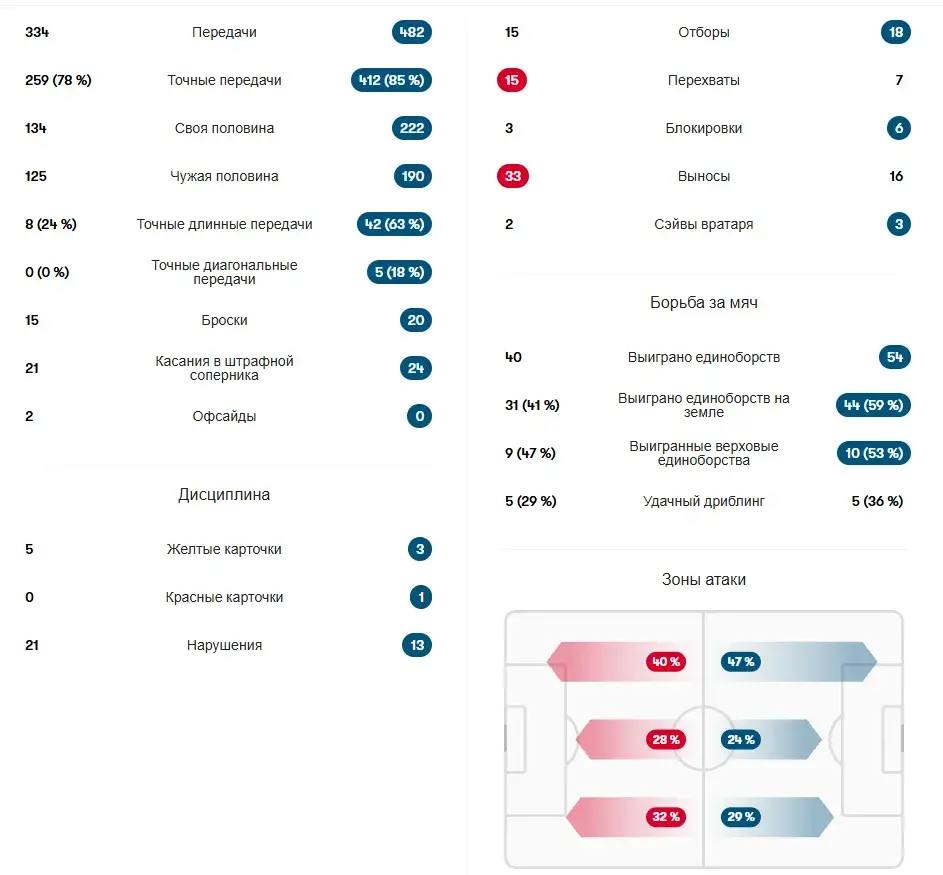The width and height of the screenshot is (943, 875).
Task: Select the 13 fouls badge in Нарушения row
Action: [417, 645]
